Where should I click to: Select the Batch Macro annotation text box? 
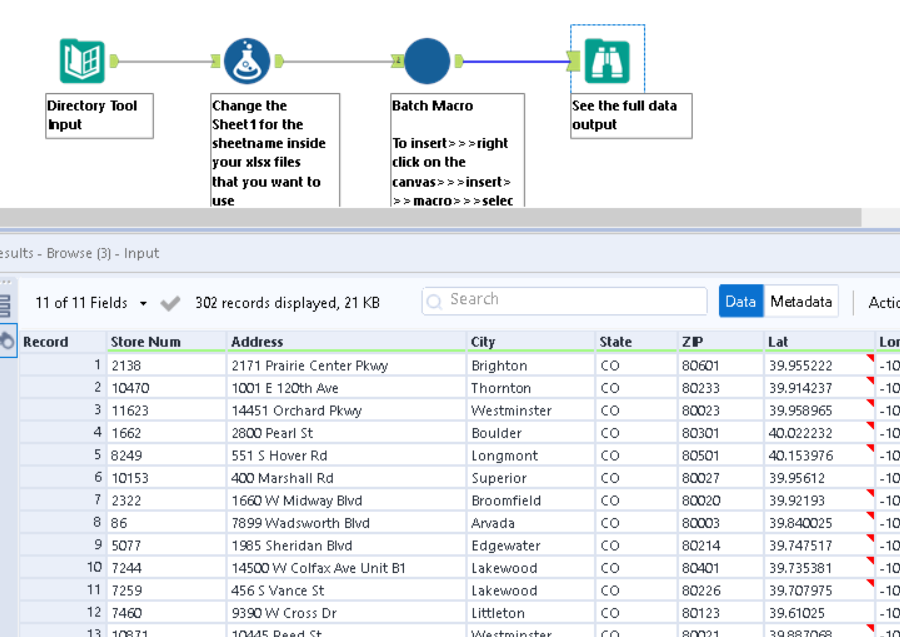coord(457,150)
